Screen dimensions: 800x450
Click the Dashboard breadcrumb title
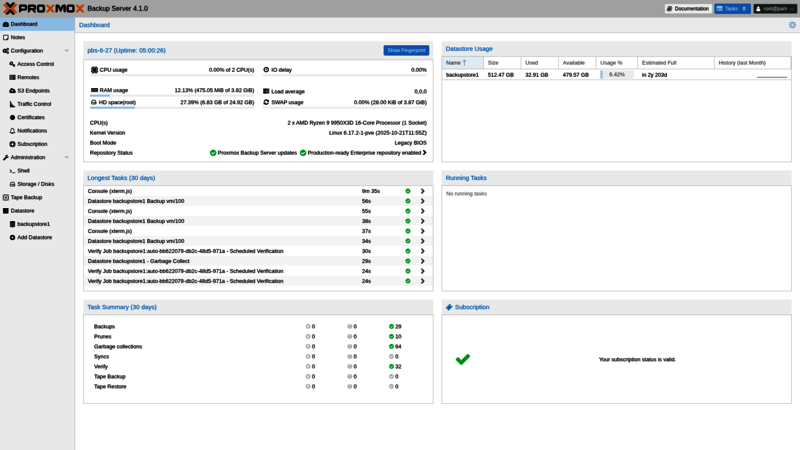(94, 25)
